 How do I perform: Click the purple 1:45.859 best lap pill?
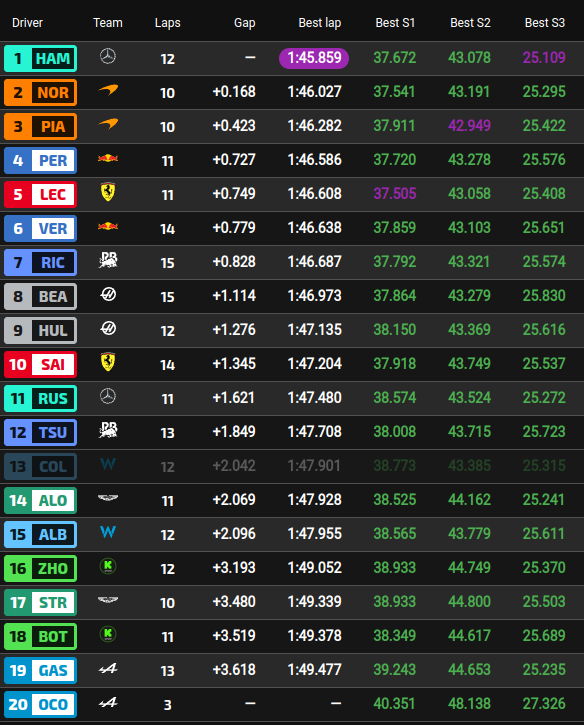click(314, 58)
